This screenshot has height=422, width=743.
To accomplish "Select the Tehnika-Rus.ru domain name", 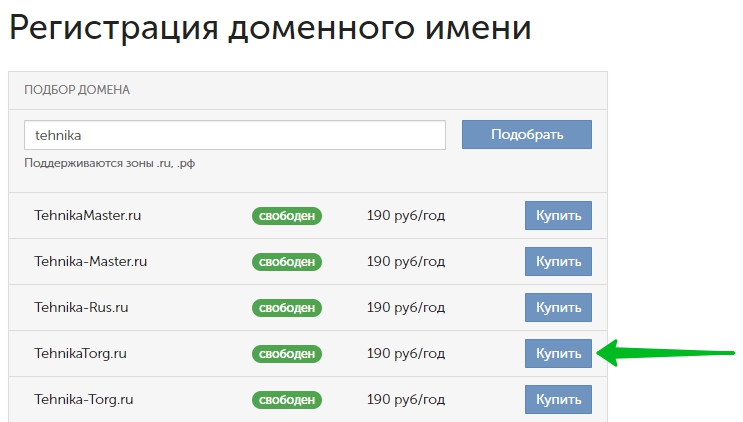I will (81, 307).
